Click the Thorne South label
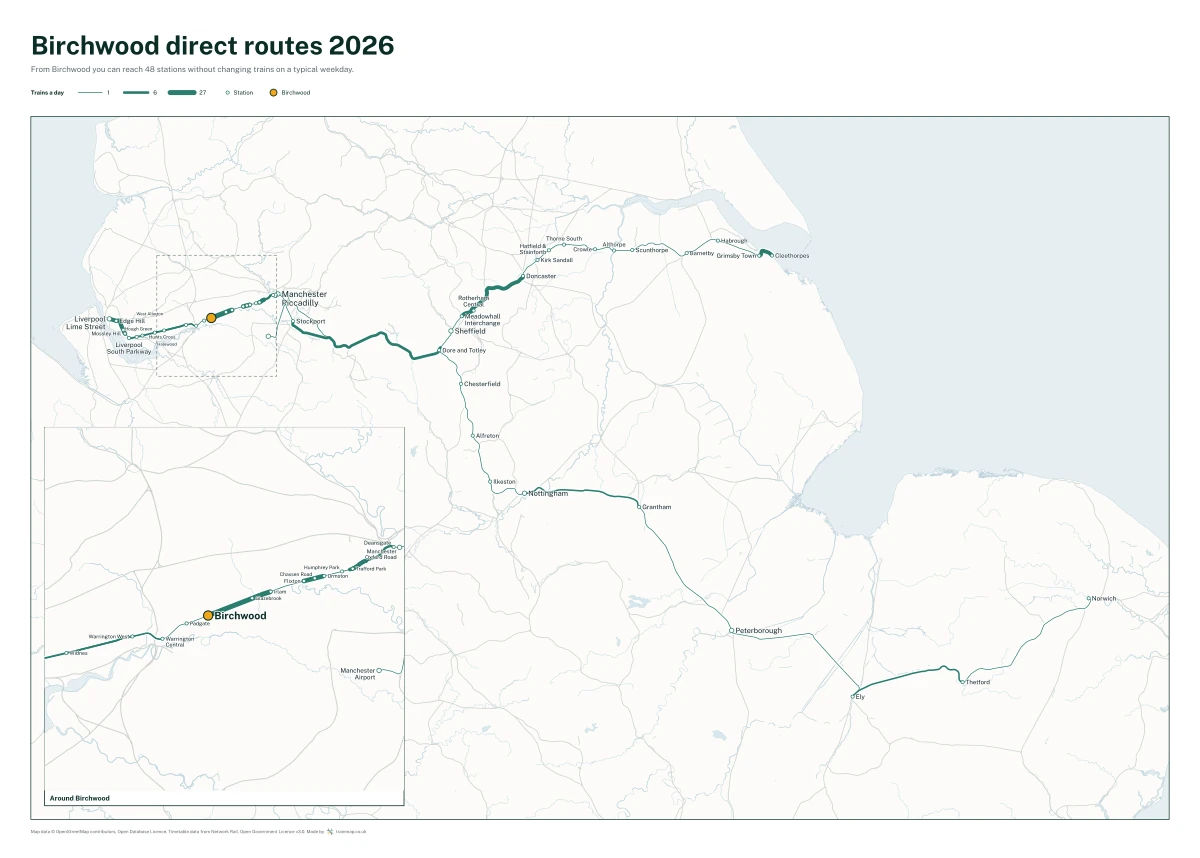Viewport: 1200px width, 858px height. click(564, 239)
